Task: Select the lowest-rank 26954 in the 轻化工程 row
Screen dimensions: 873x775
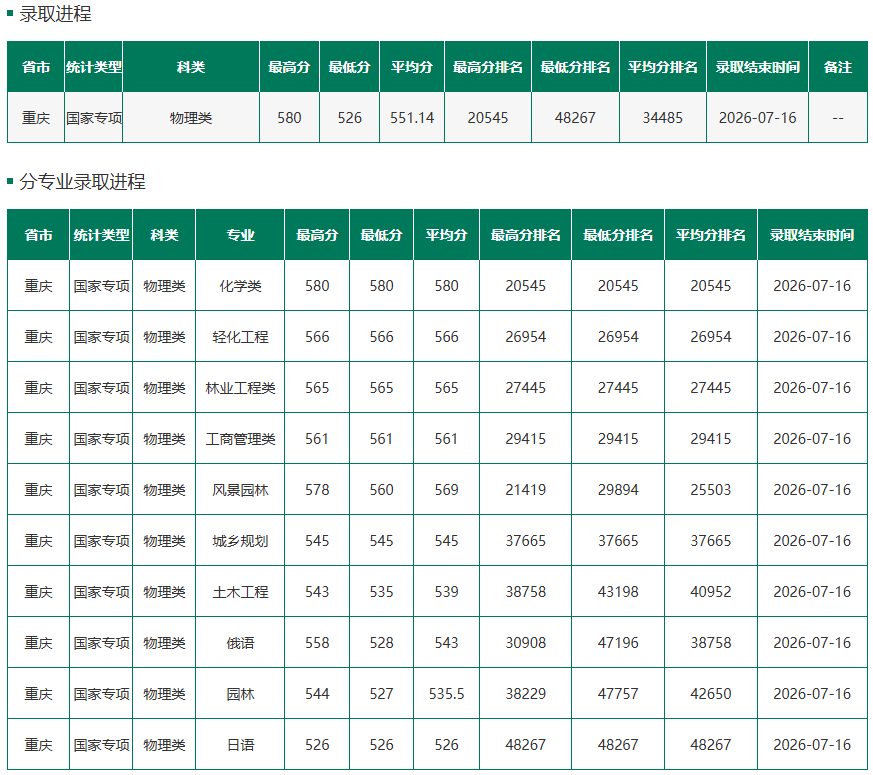Action: point(617,337)
